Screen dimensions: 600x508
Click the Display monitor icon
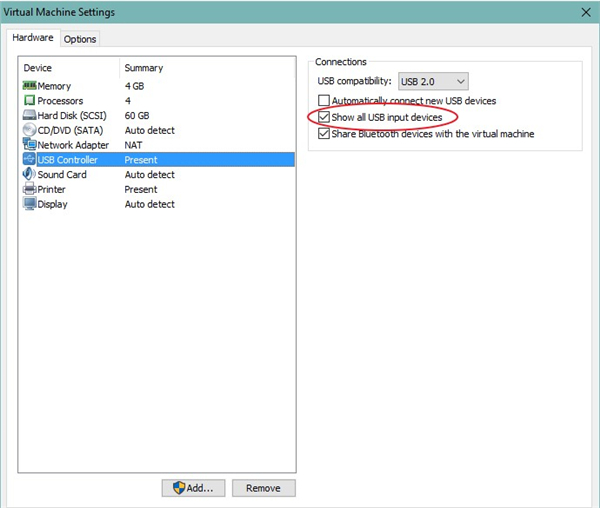coord(29,204)
